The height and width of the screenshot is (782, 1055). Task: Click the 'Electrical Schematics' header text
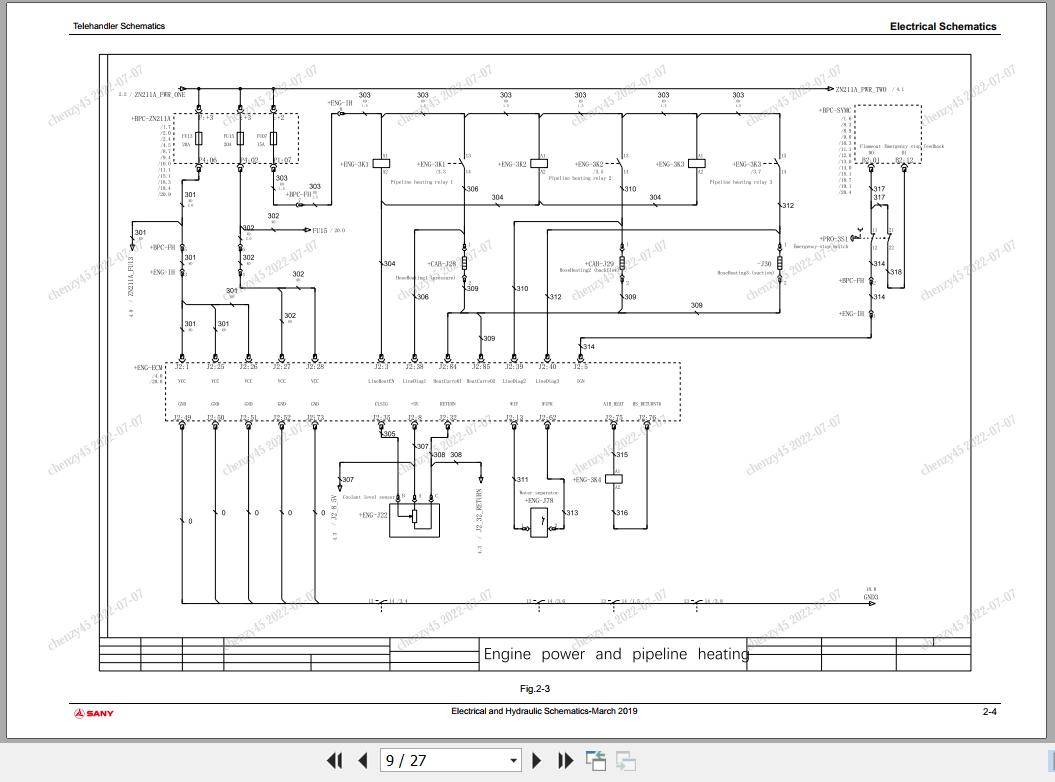click(943, 26)
